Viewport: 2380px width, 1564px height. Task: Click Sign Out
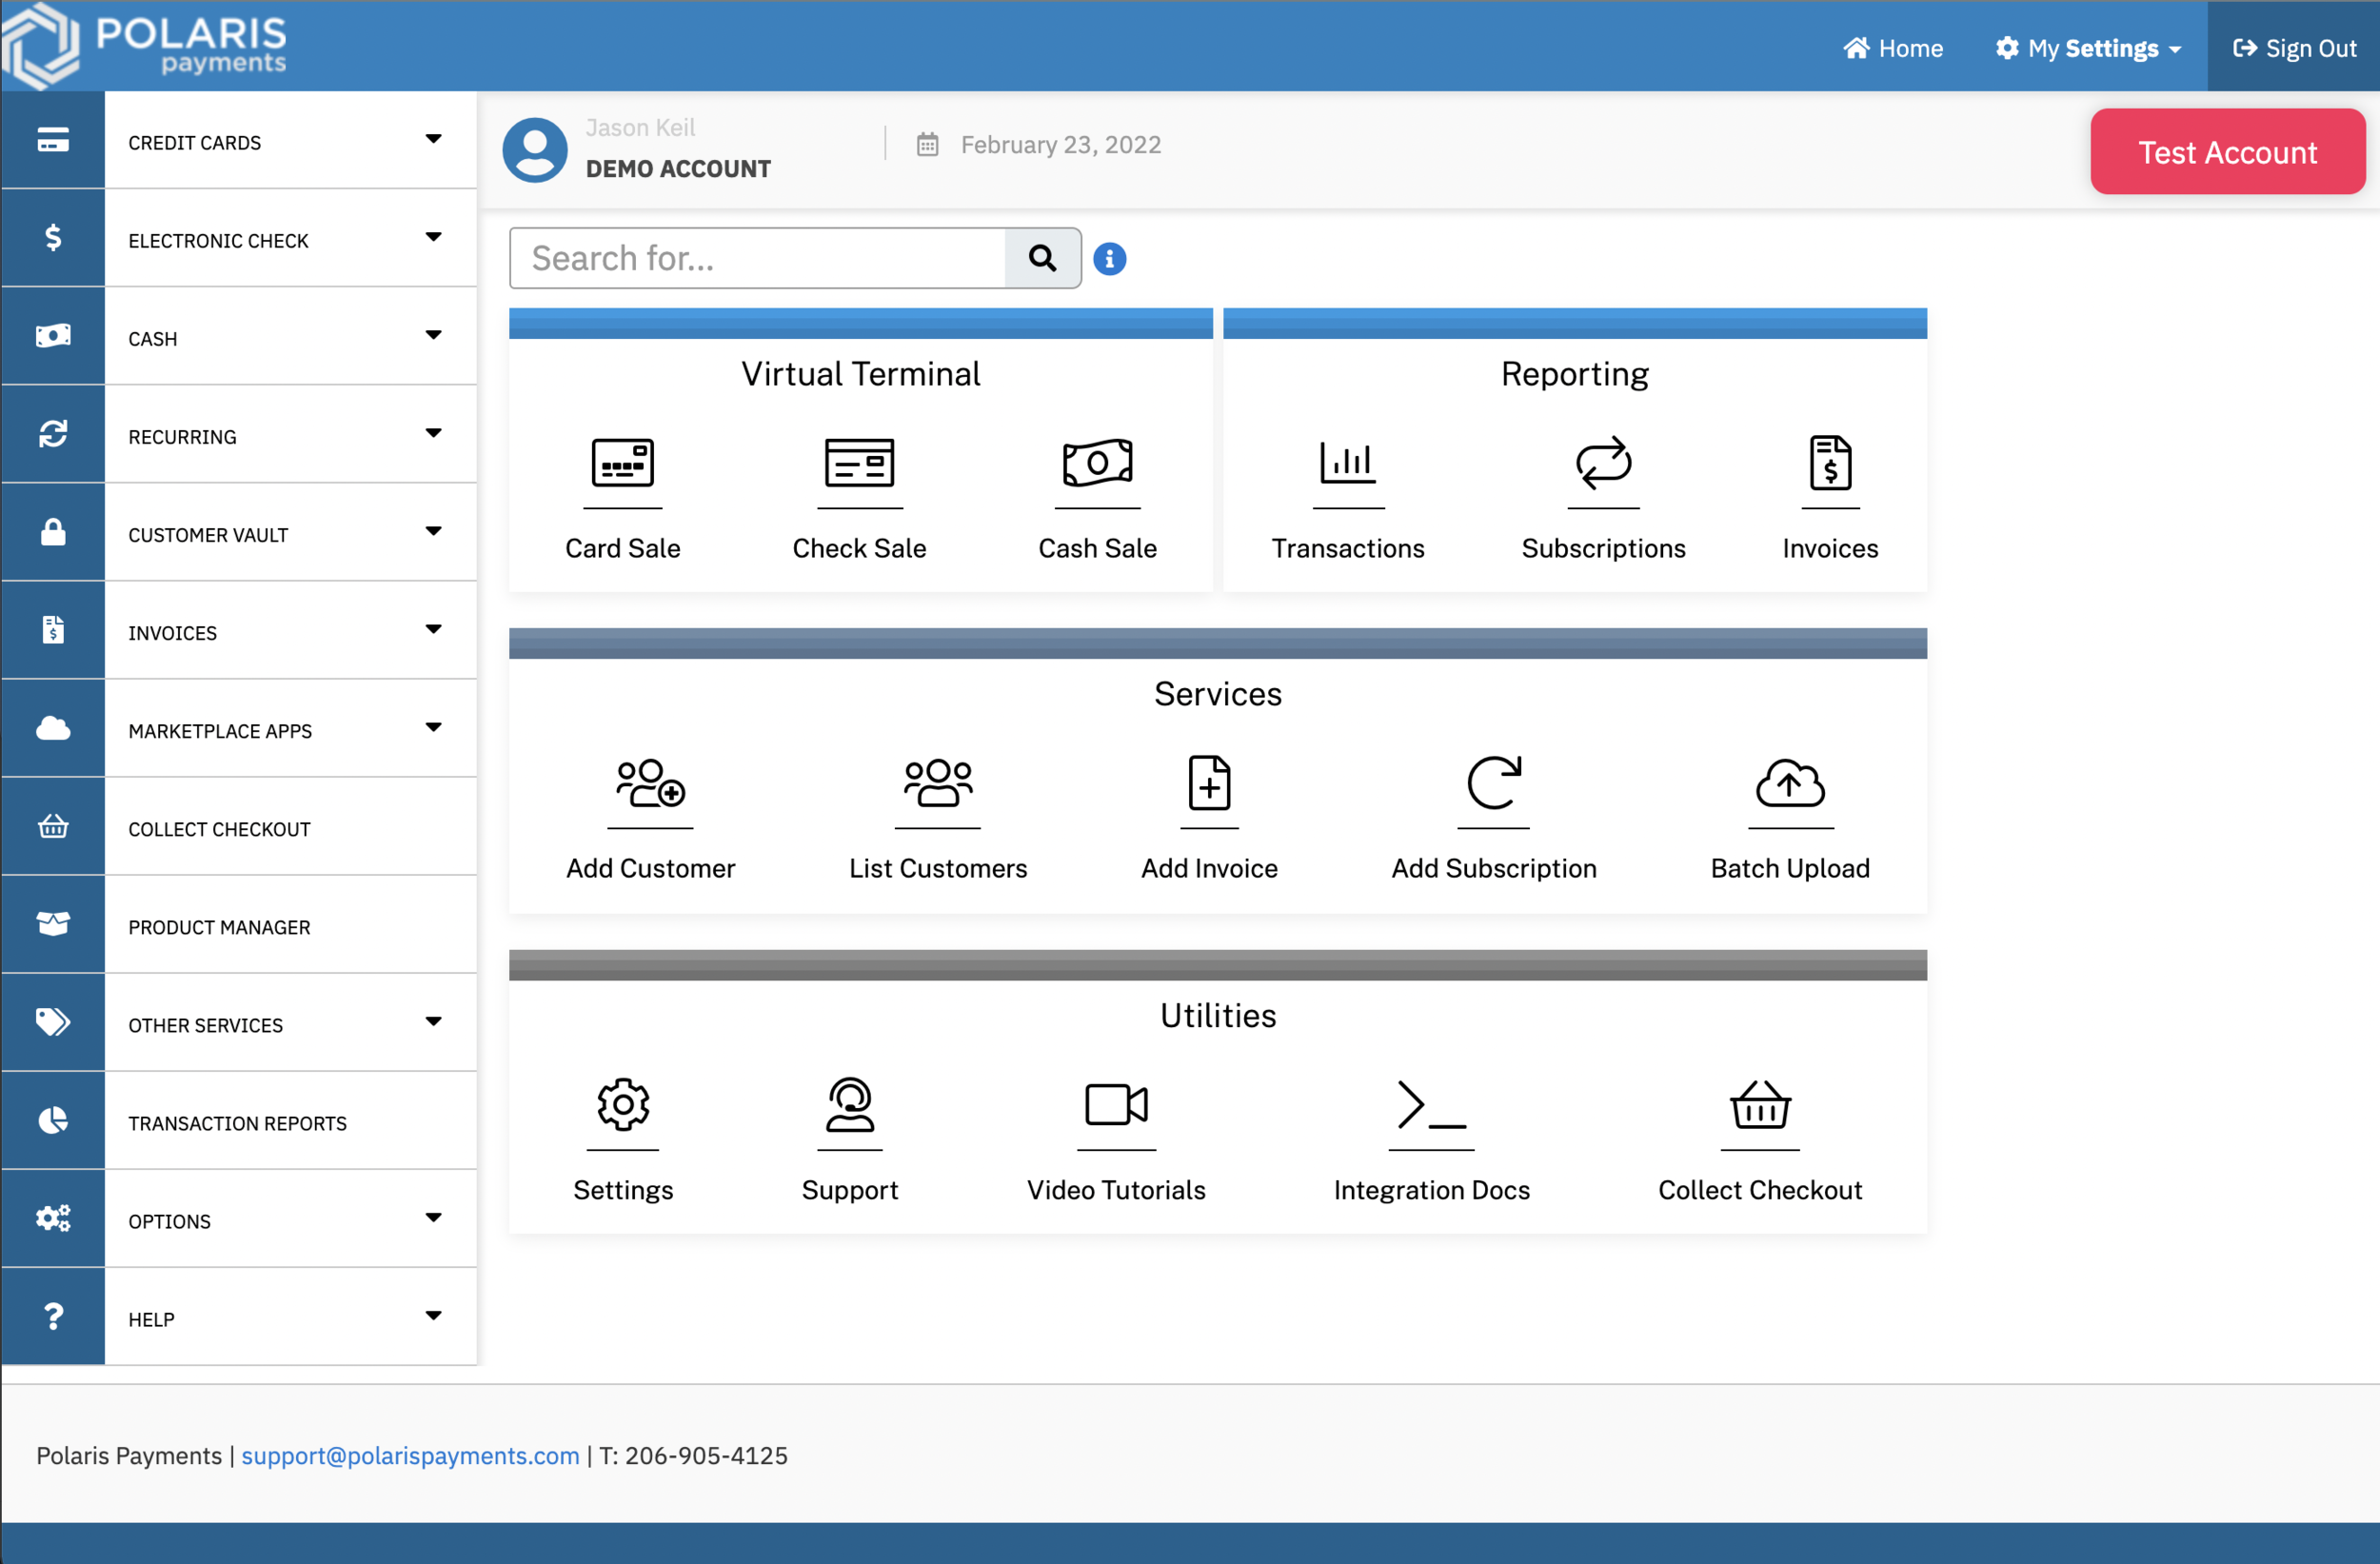[x=2294, y=48]
